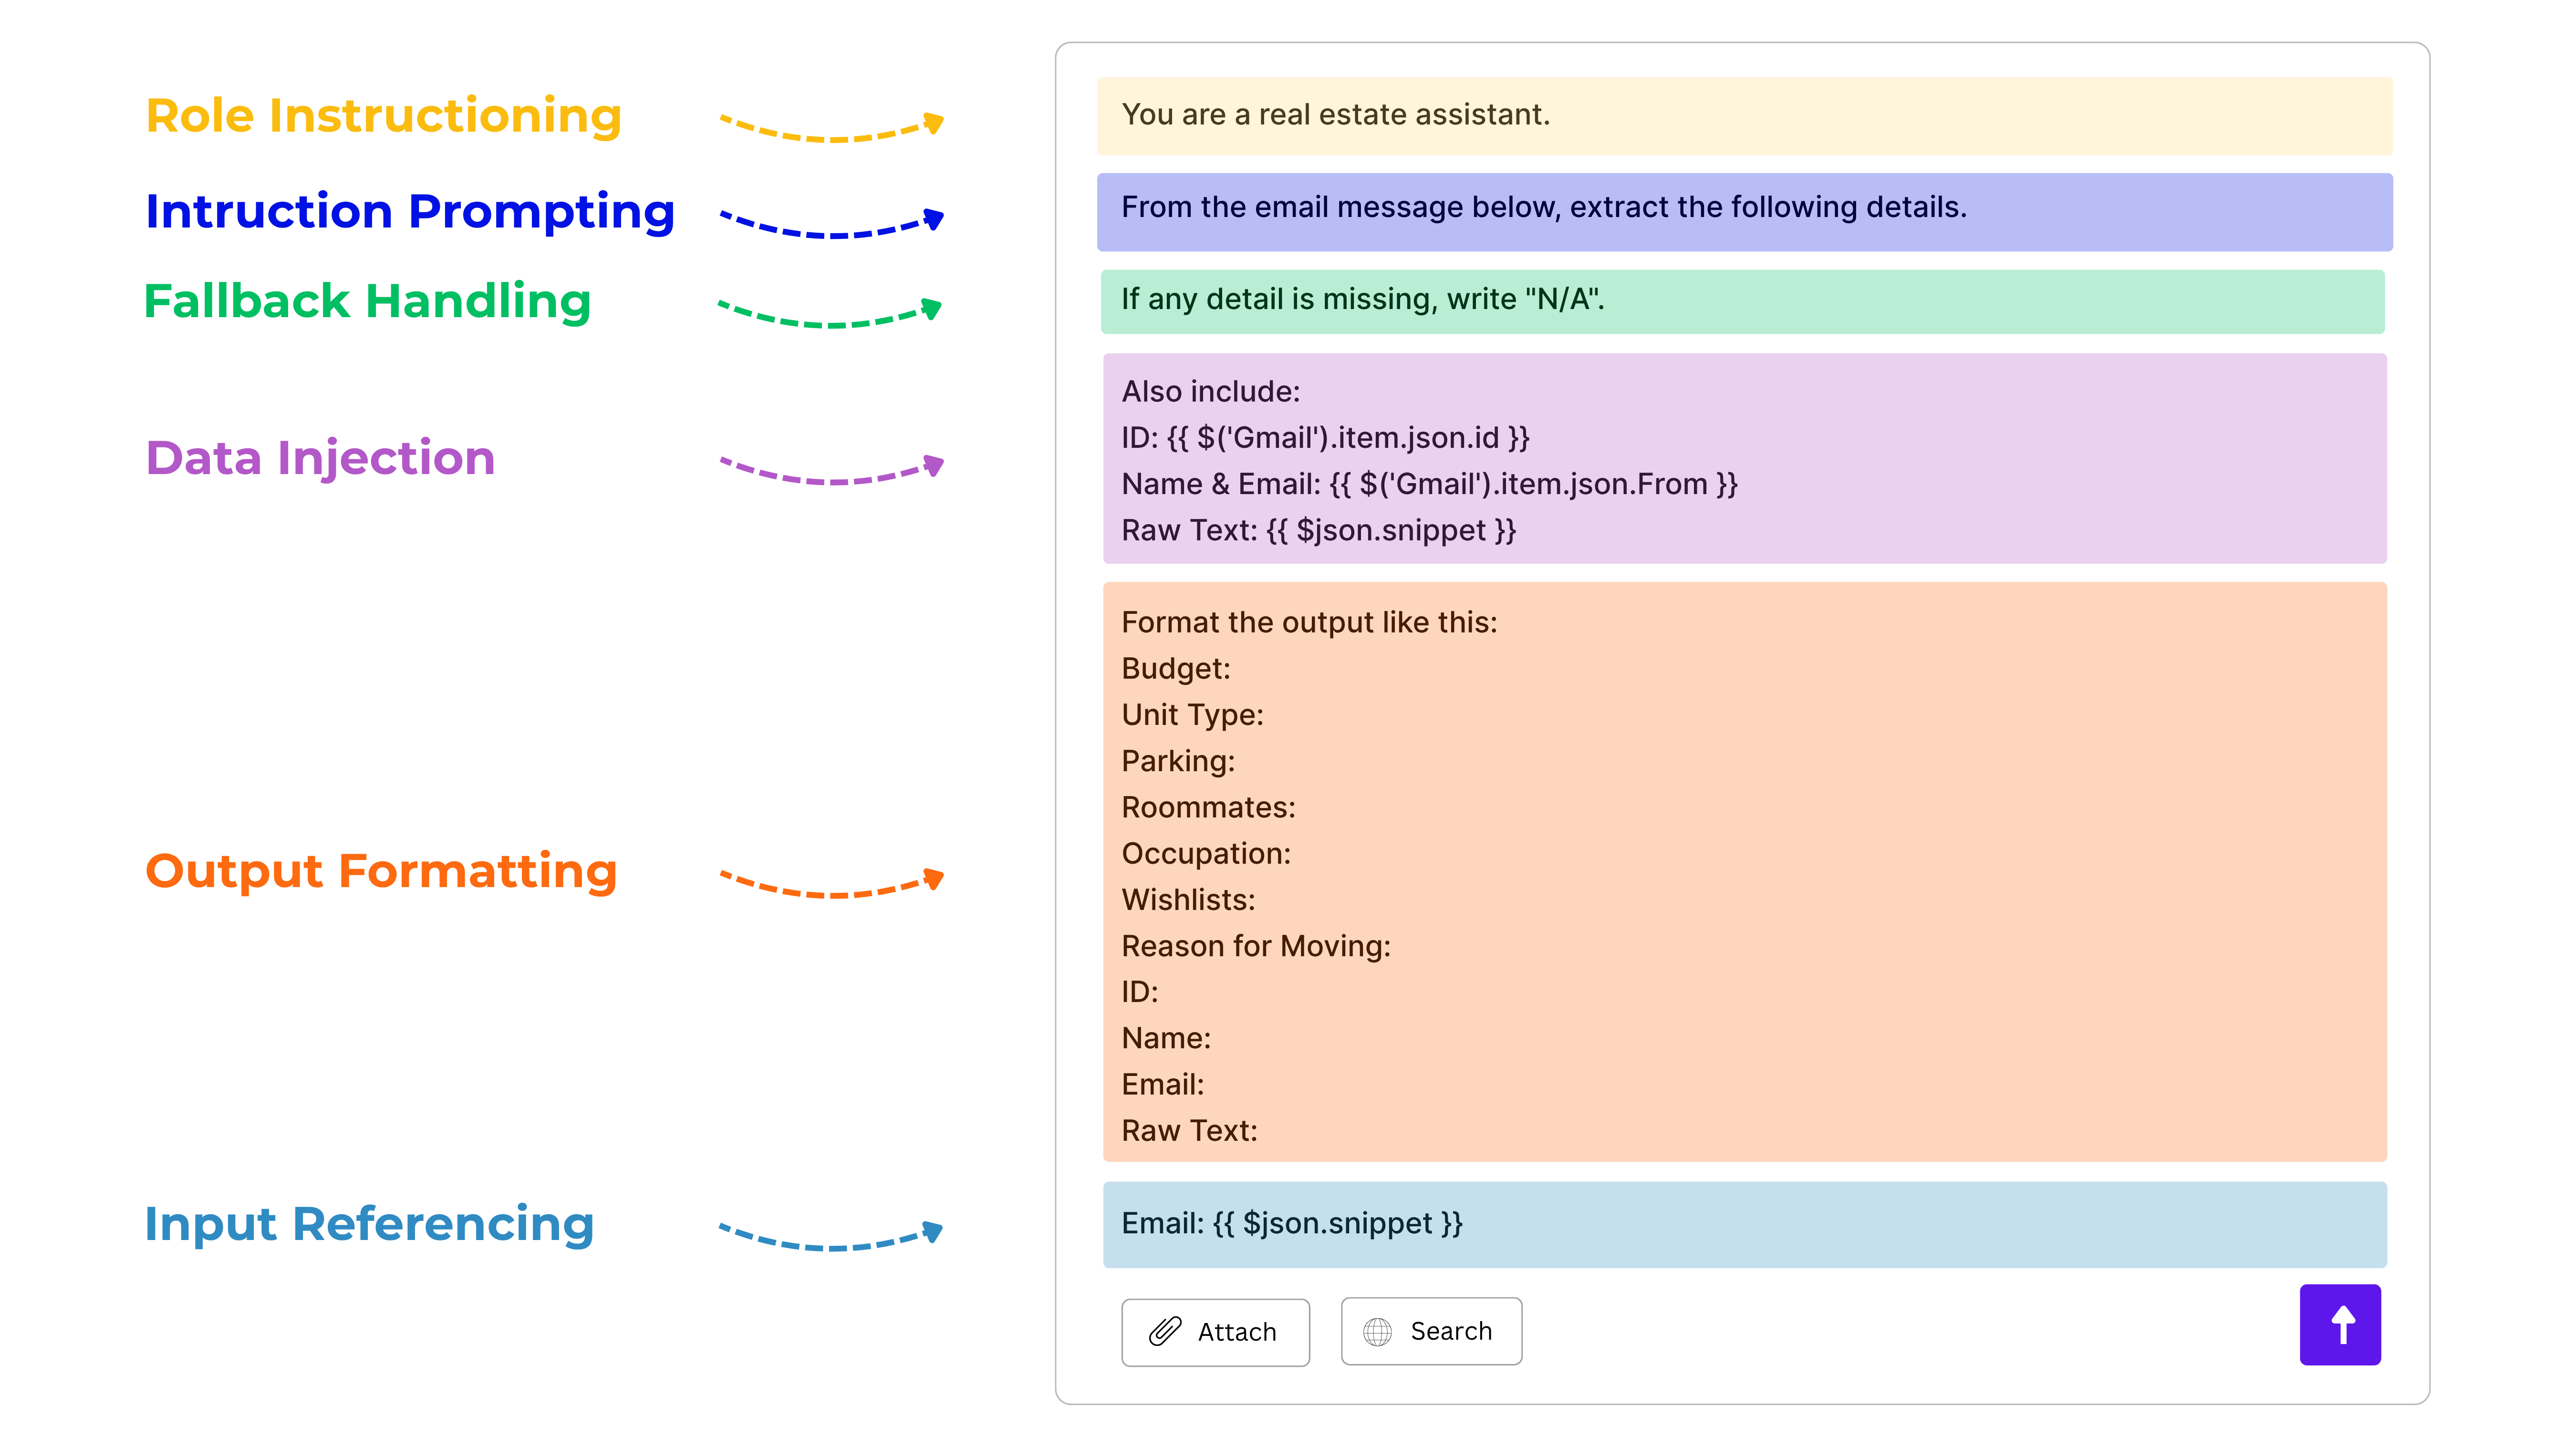
Task: Click 'Format the output like this:' line
Action: [1309, 622]
